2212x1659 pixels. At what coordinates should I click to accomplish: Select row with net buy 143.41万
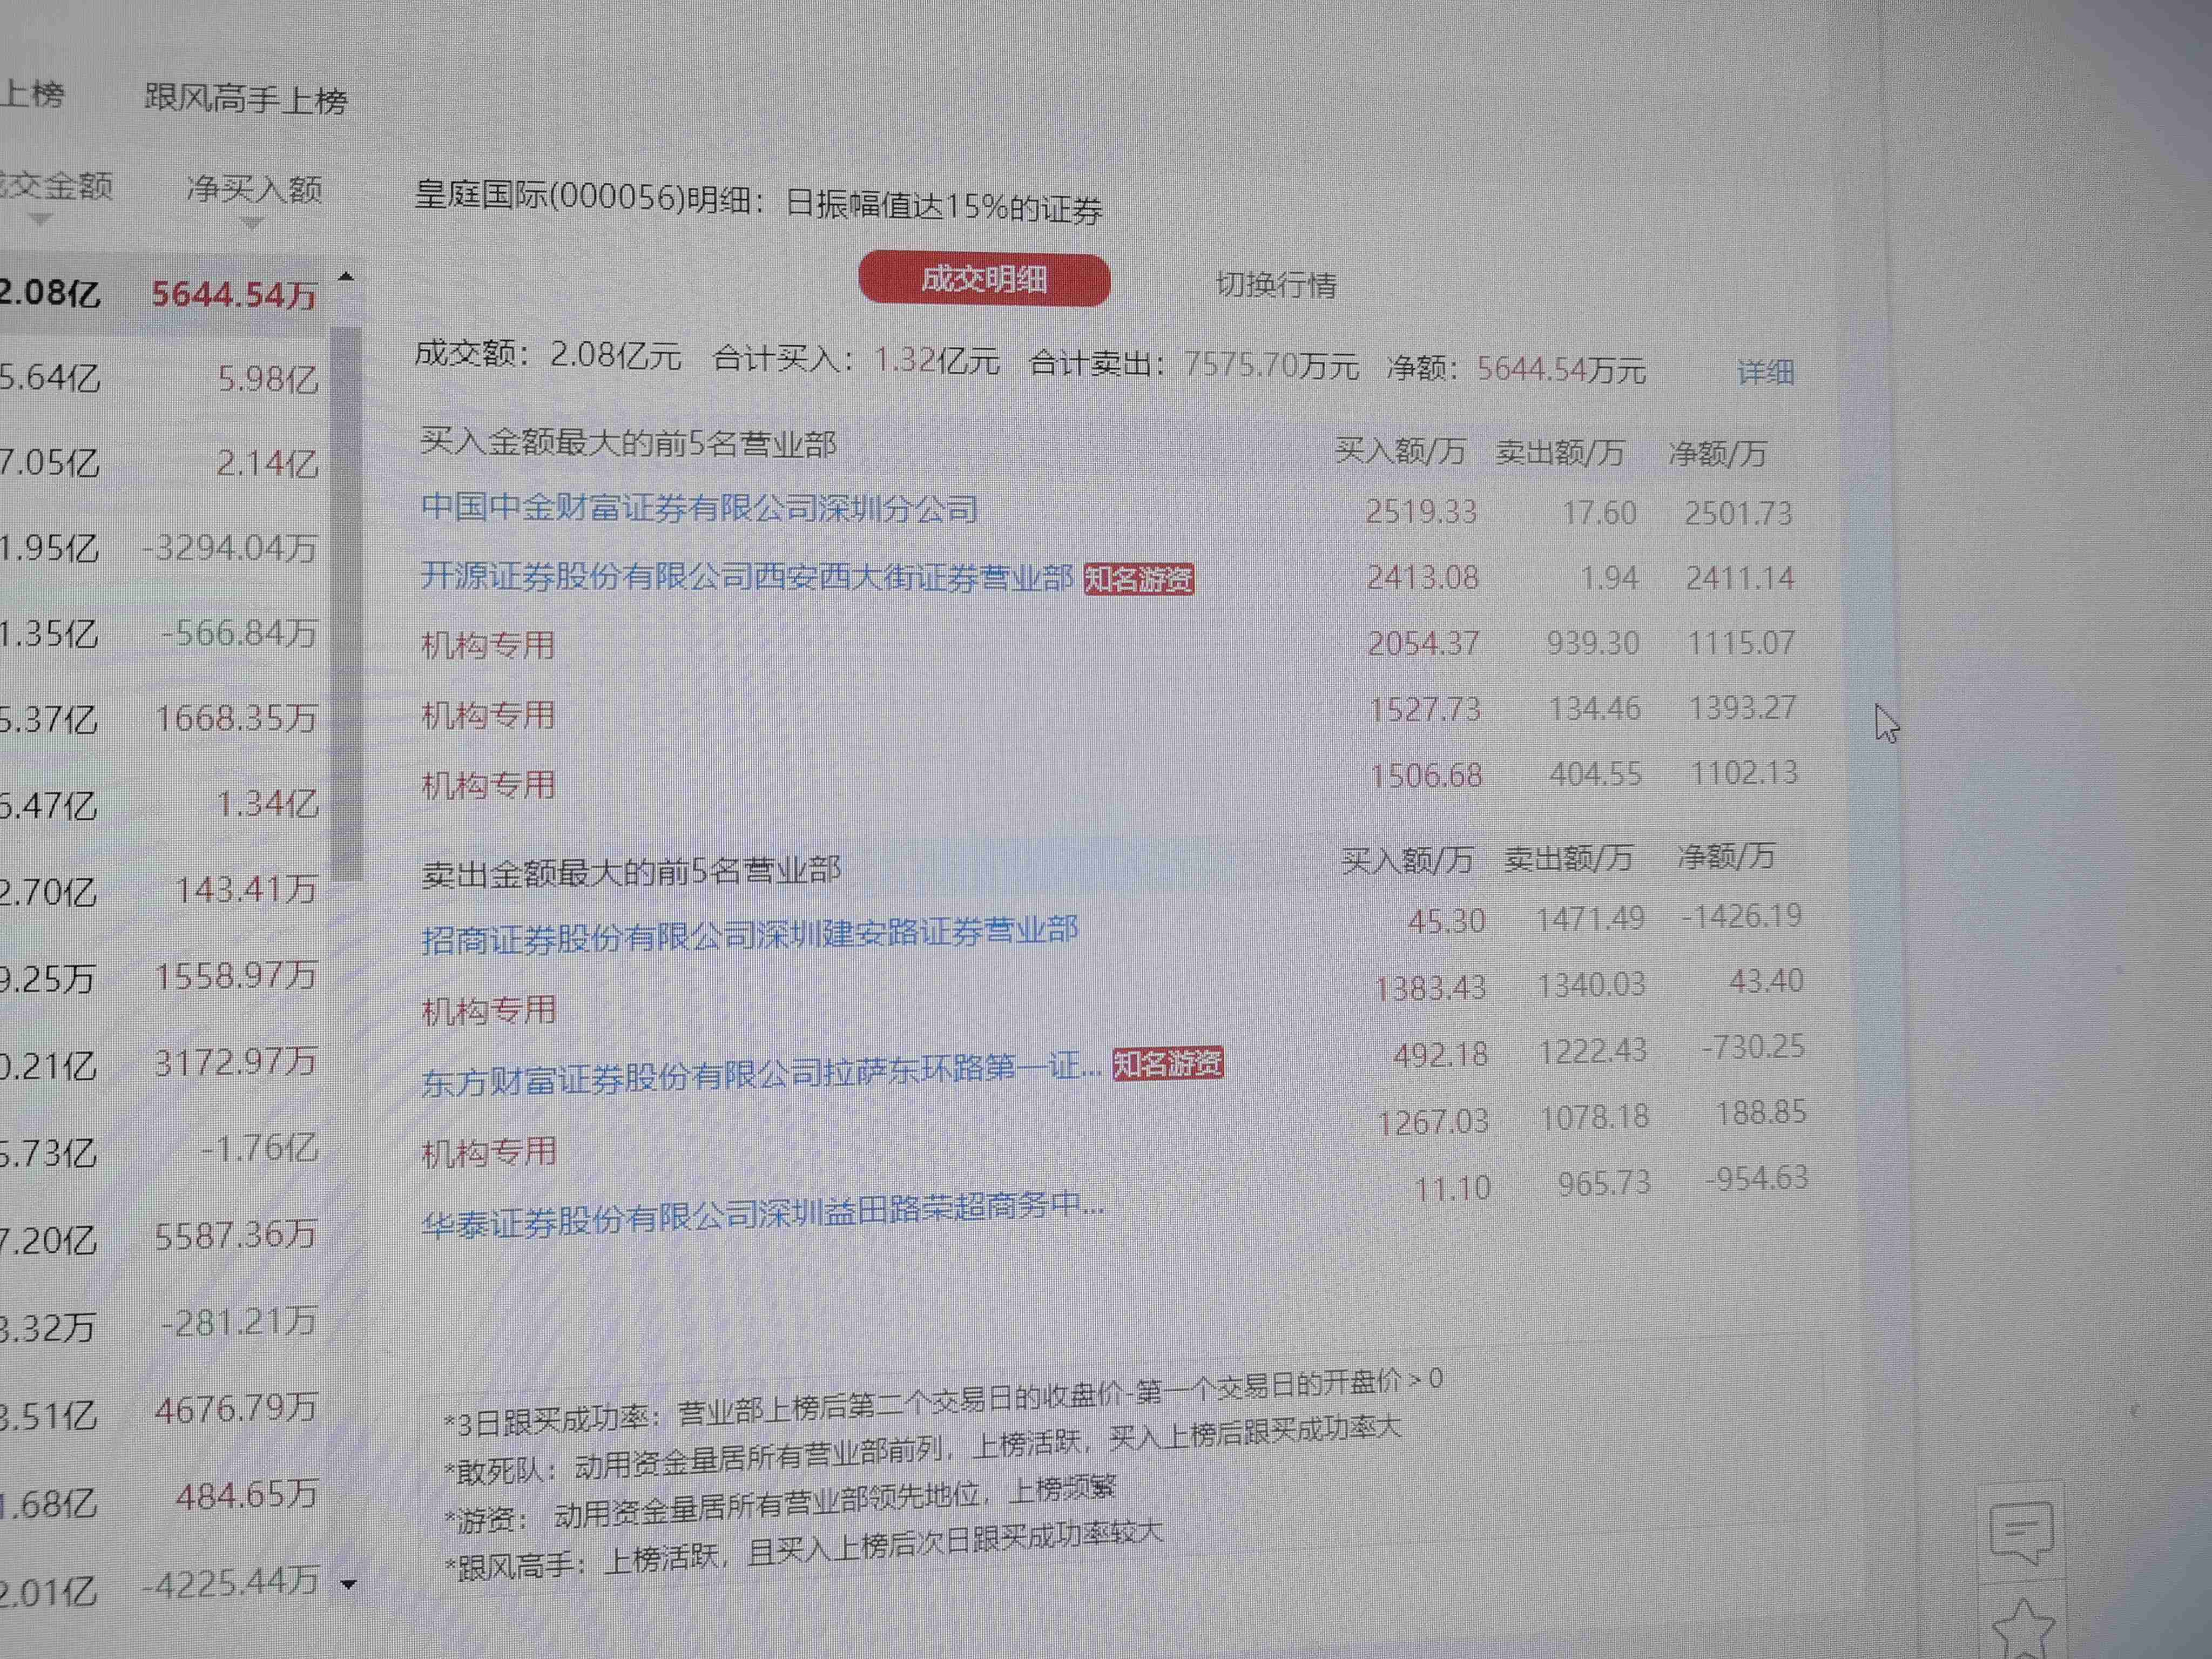[x=165, y=890]
